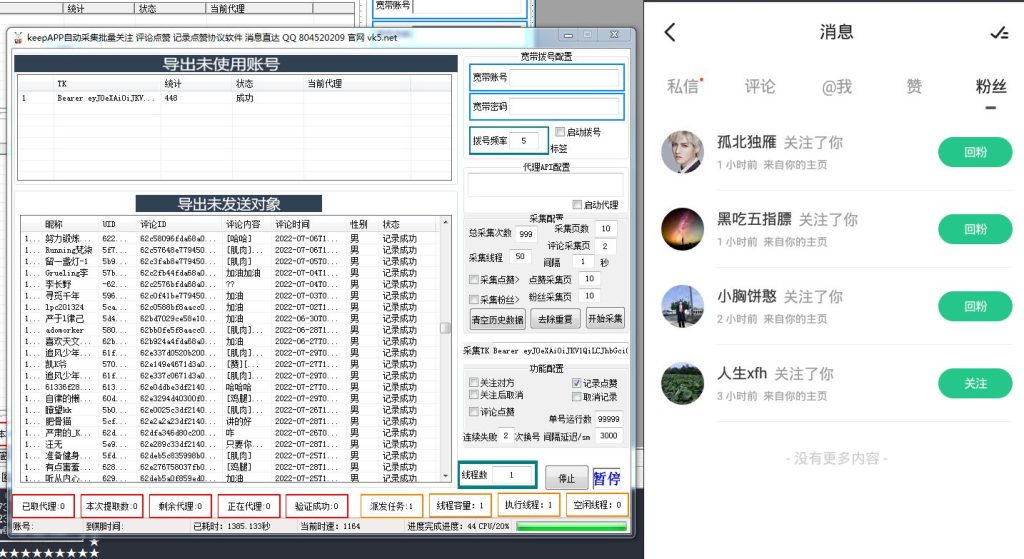The width and height of the screenshot is (1024, 559).
Task: Edit the 总采集次数 field
Action: [x=526, y=234]
